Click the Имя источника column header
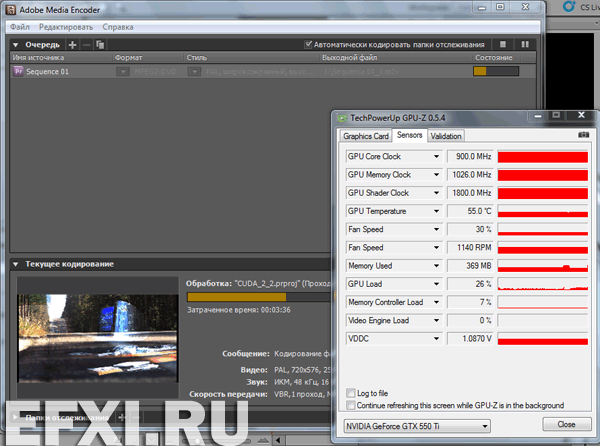Screen dimensions: 600x446 point(61,58)
